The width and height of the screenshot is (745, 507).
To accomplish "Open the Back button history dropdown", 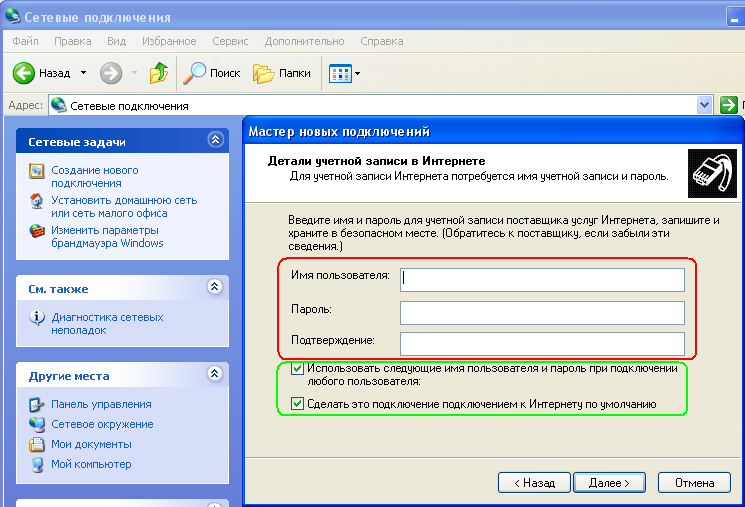I will coord(84,73).
